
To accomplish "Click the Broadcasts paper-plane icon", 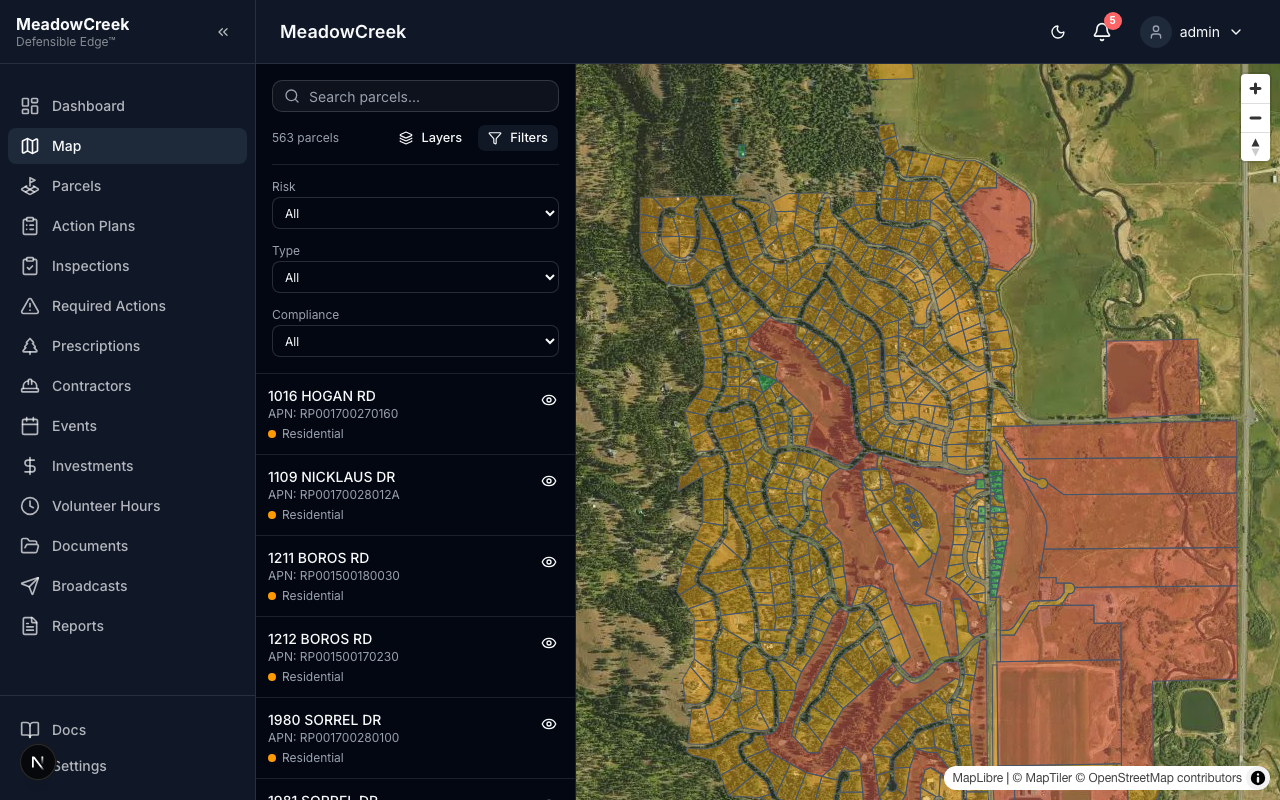I will click(30, 586).
